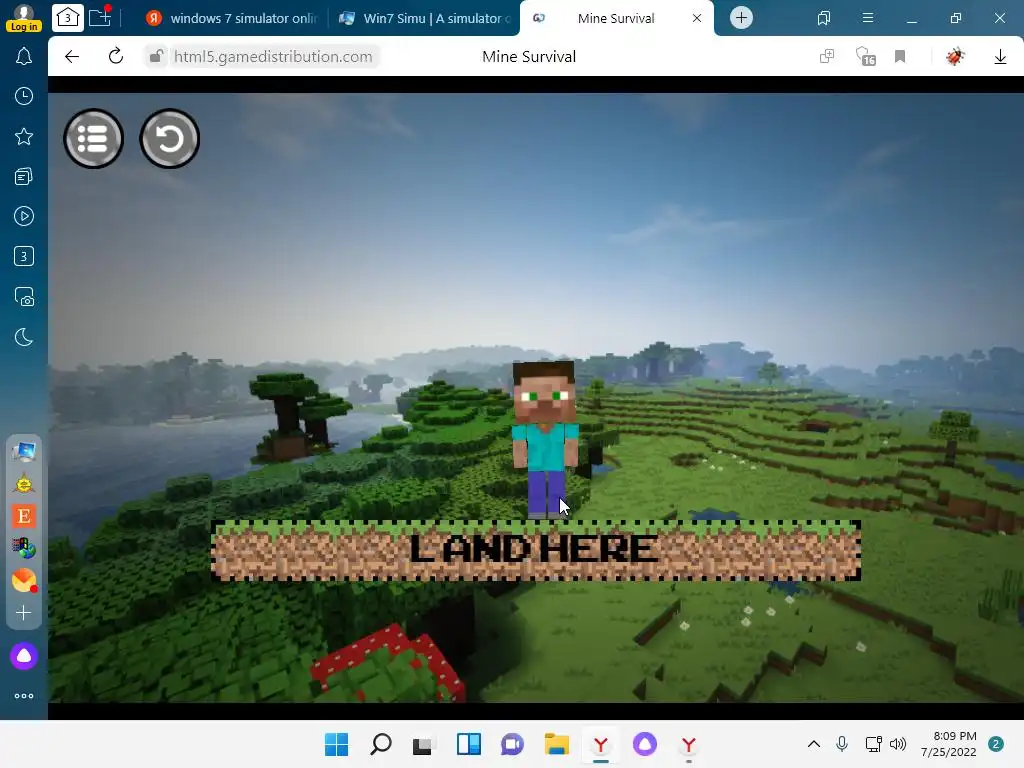Click the LAND HERE dirt platform

coord(536,551)
